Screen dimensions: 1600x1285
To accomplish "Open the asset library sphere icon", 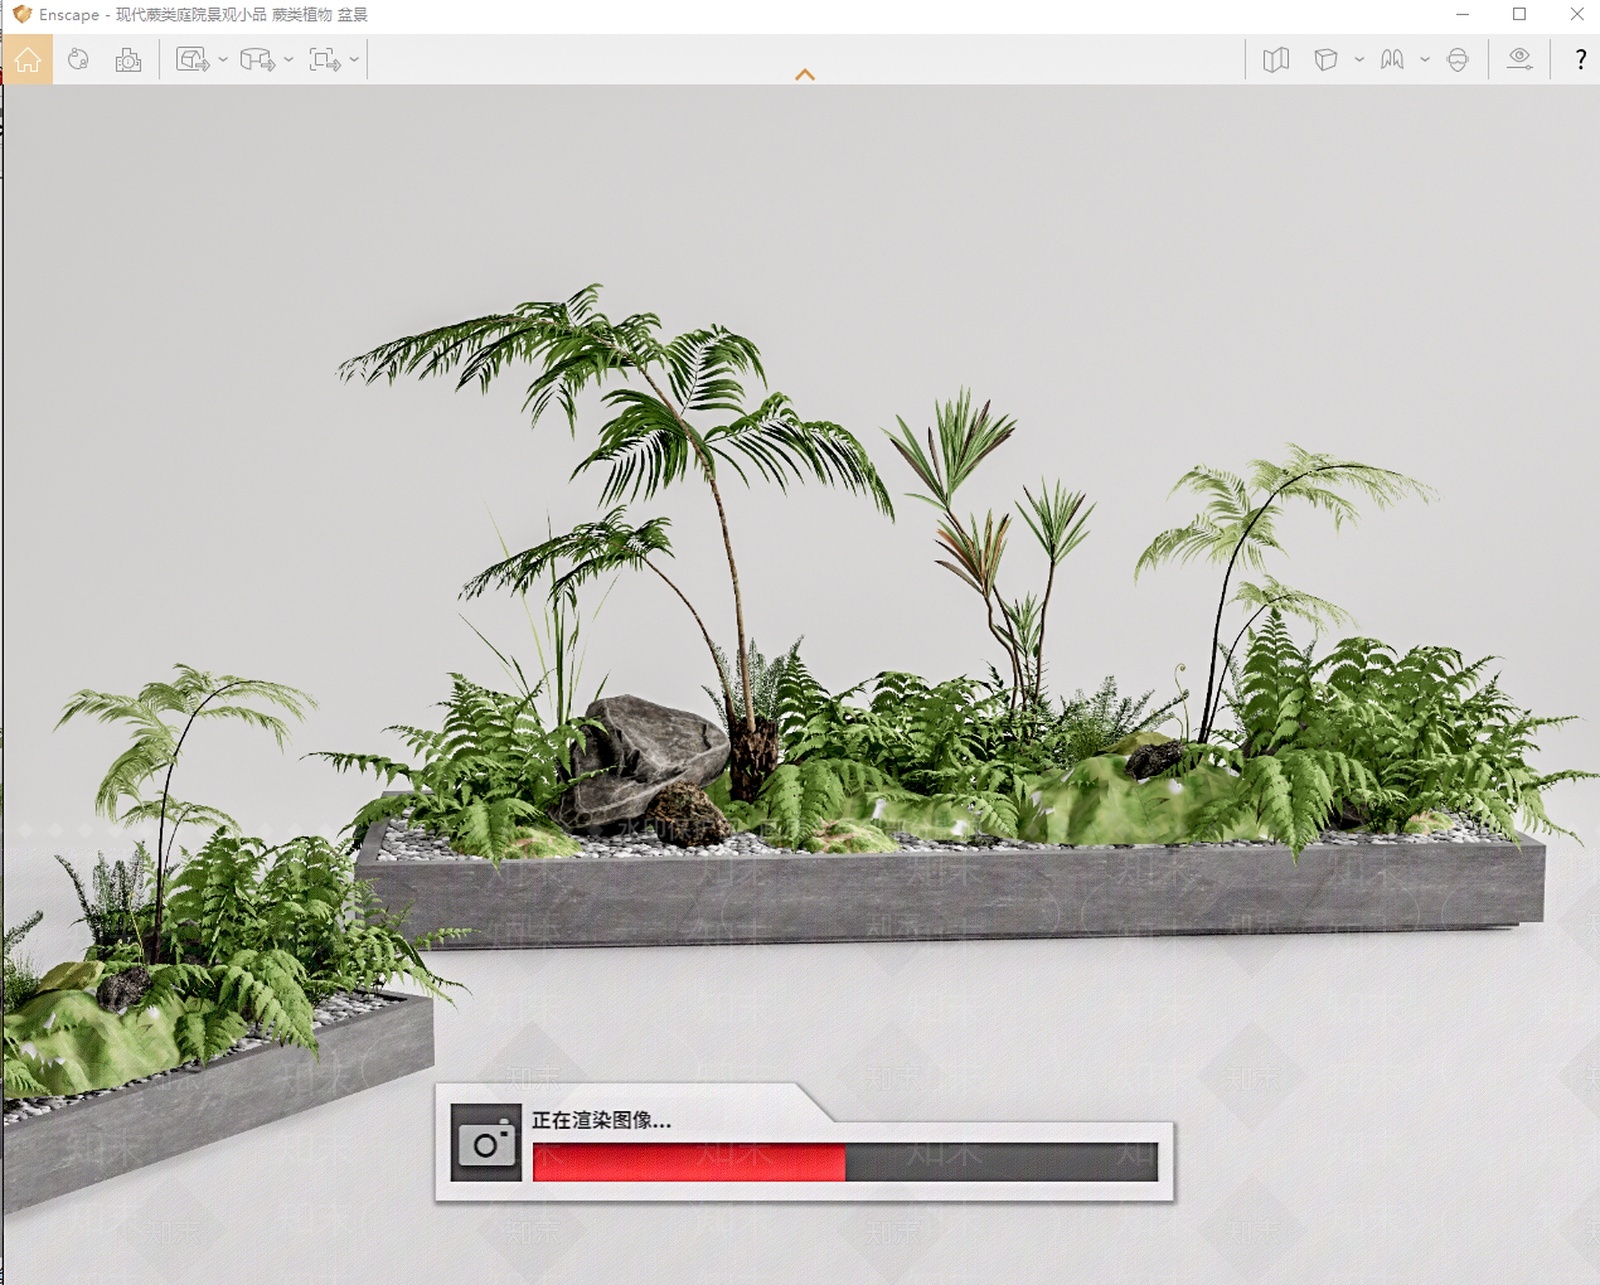I will 78,60.
